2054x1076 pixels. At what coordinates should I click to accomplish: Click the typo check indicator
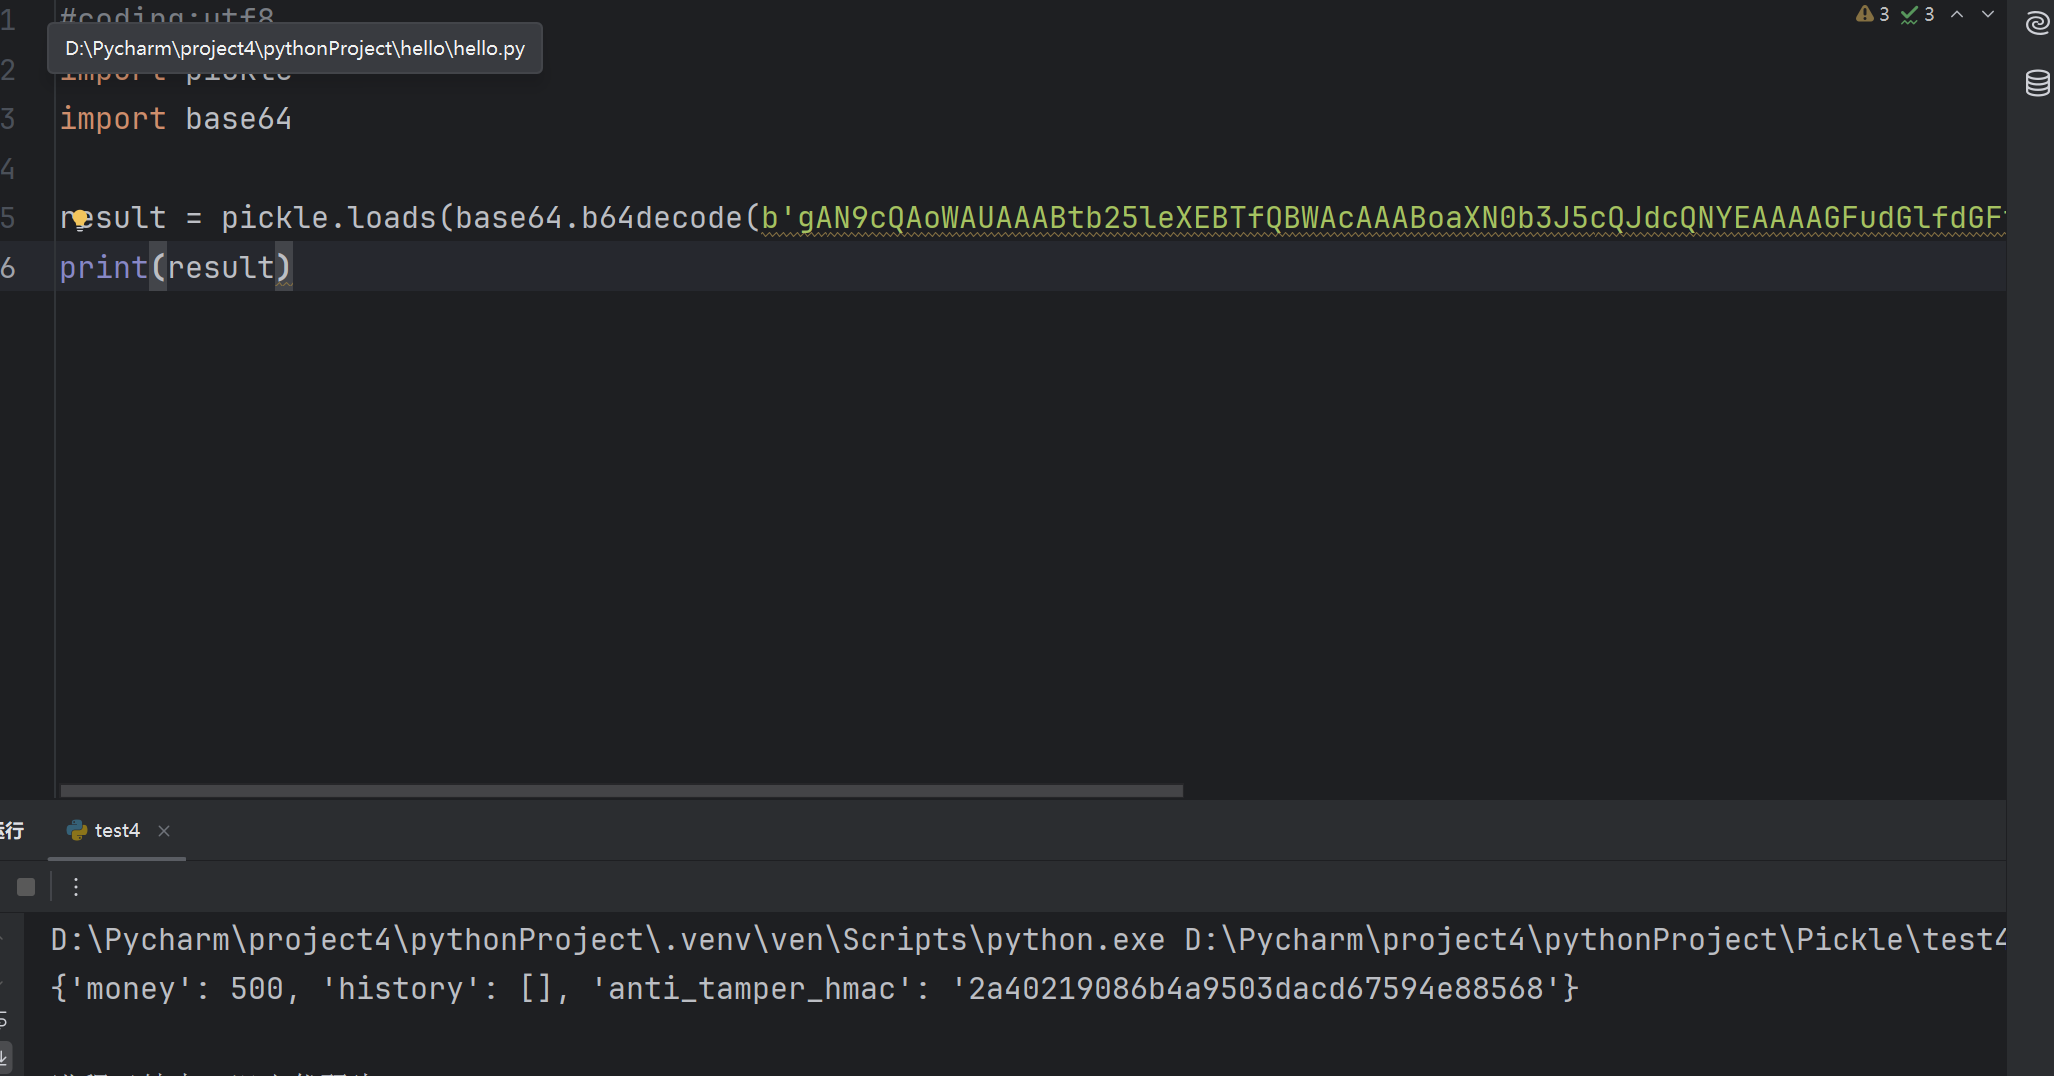pos(1918,14)
